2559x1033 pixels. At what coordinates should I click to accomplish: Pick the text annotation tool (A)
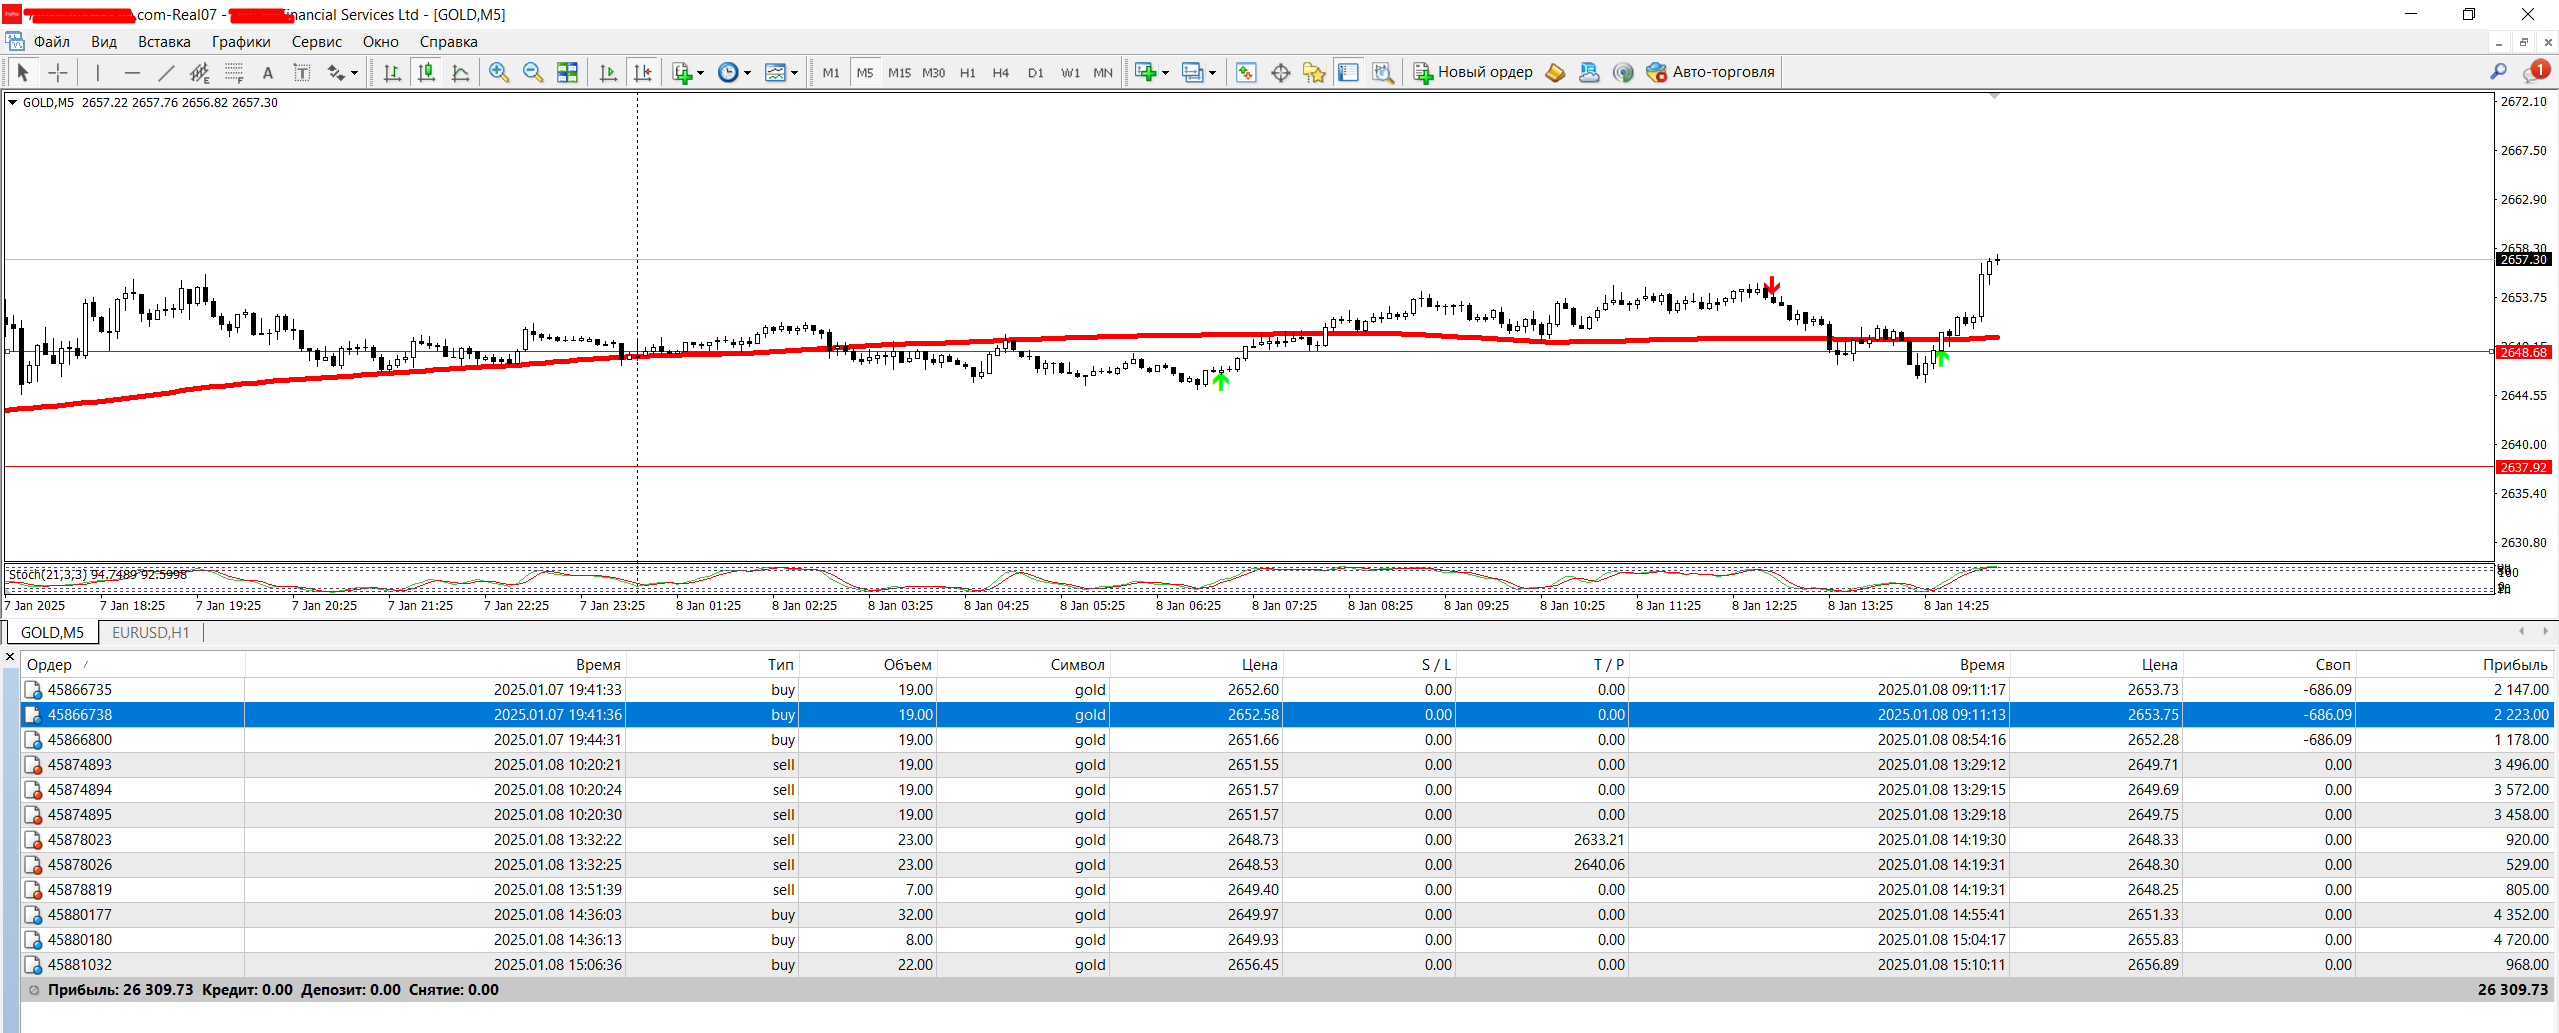coord(268,72)
